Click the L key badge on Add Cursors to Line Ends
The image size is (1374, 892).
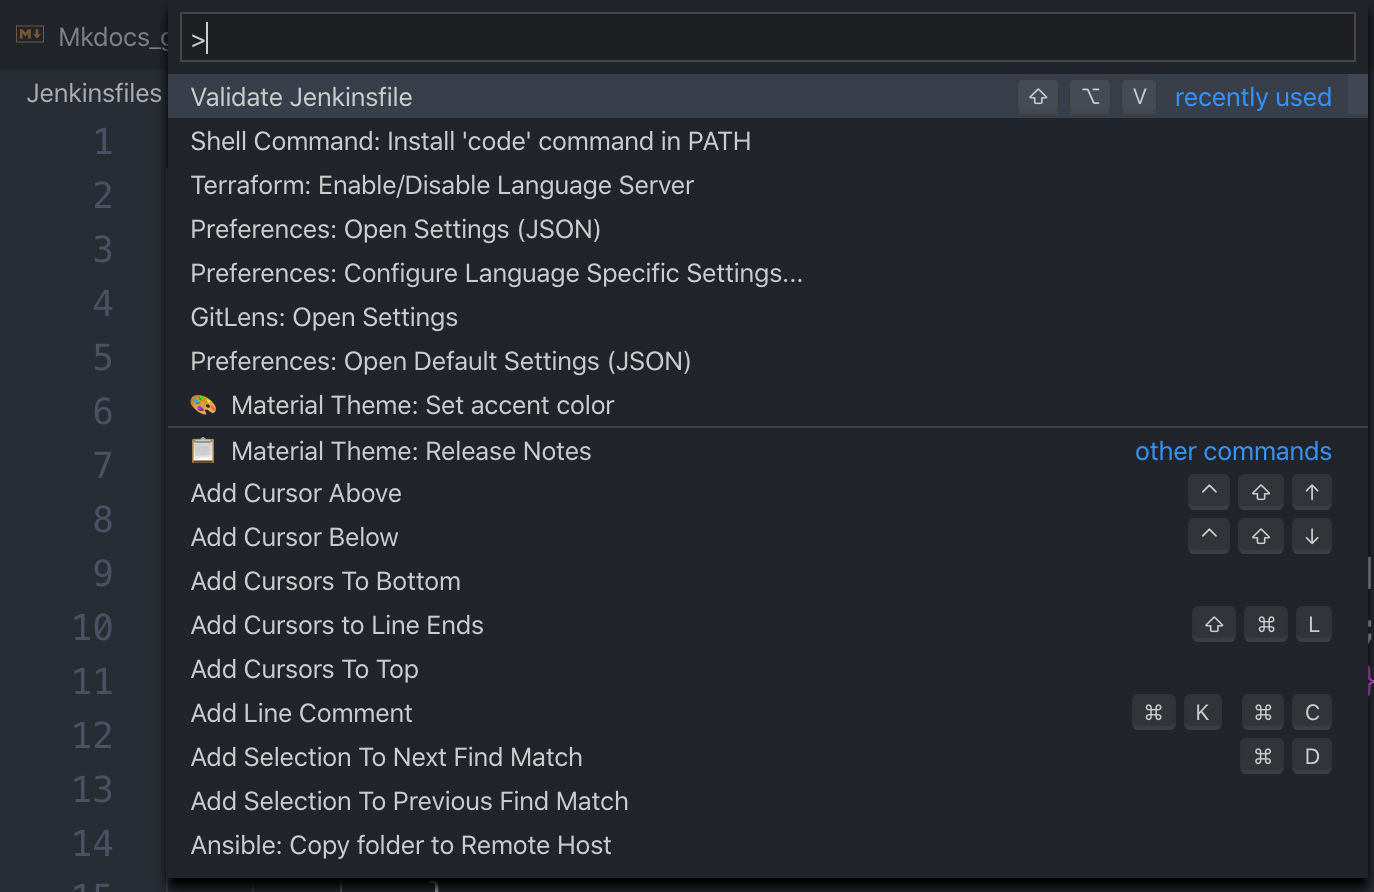1313,624
